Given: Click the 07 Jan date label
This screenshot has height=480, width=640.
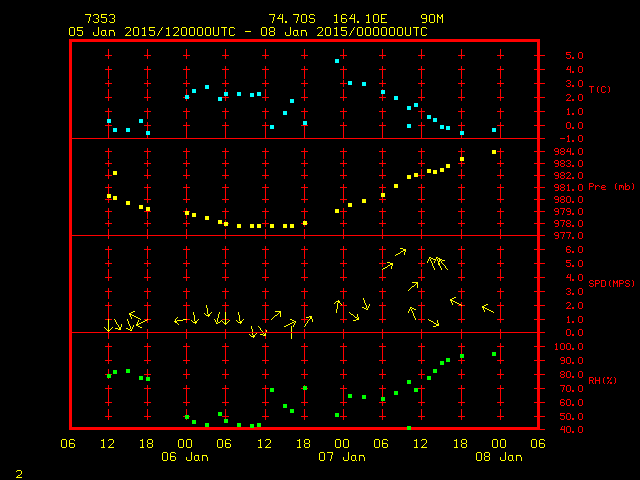Looking at the screenshot, I should coord(342,457).
